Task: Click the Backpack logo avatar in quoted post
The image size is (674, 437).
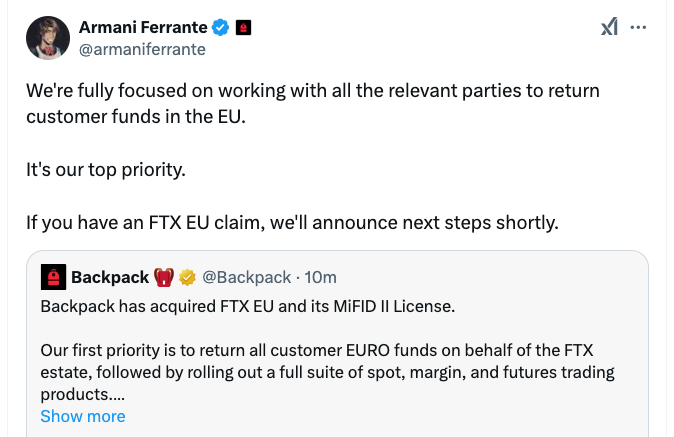Action: (53, 277)
